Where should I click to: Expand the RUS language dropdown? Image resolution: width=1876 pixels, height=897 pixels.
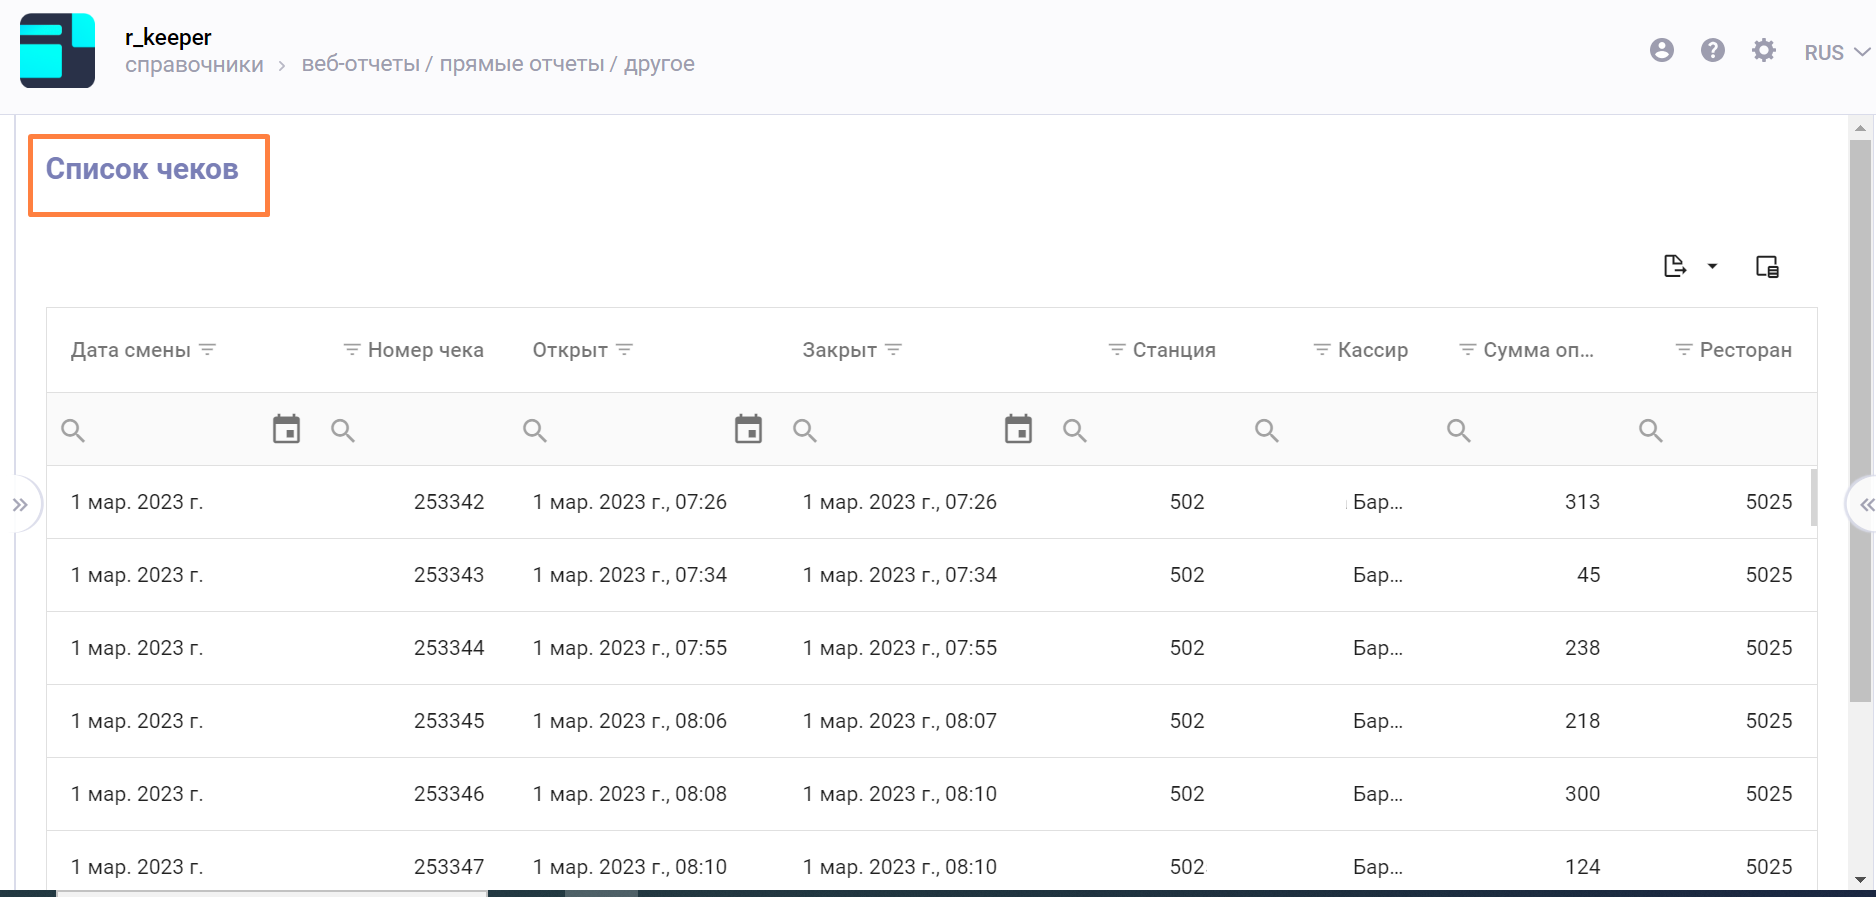[x=1836, y=53]
